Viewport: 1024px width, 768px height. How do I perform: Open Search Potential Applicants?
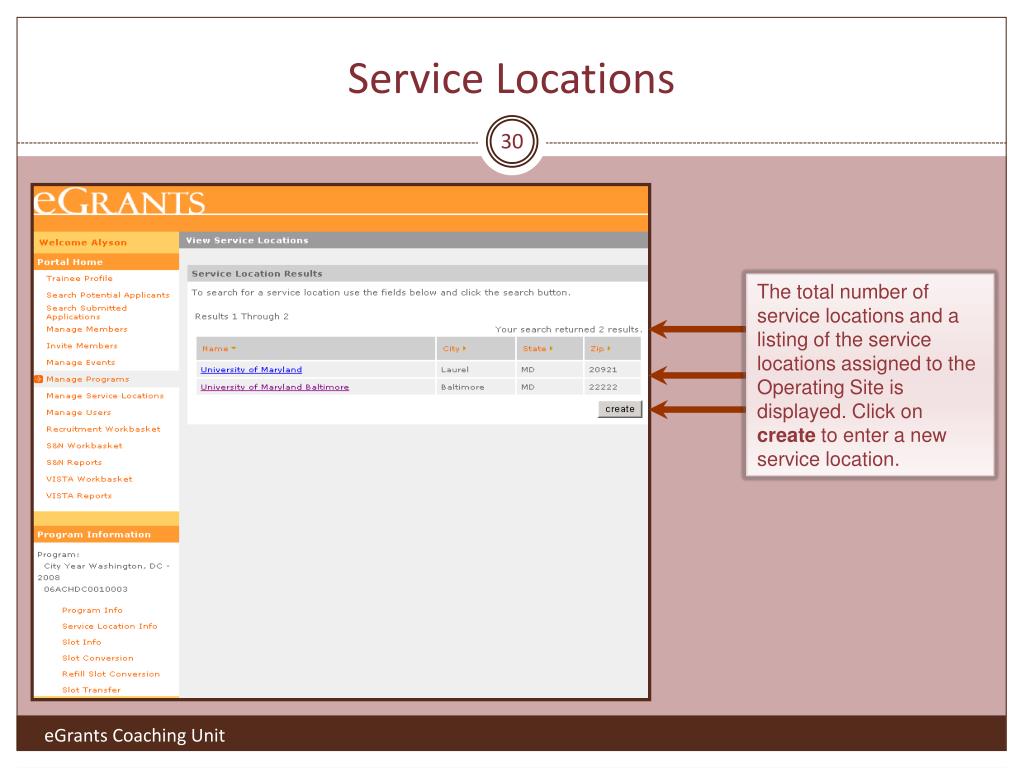[x=108, y=295]
